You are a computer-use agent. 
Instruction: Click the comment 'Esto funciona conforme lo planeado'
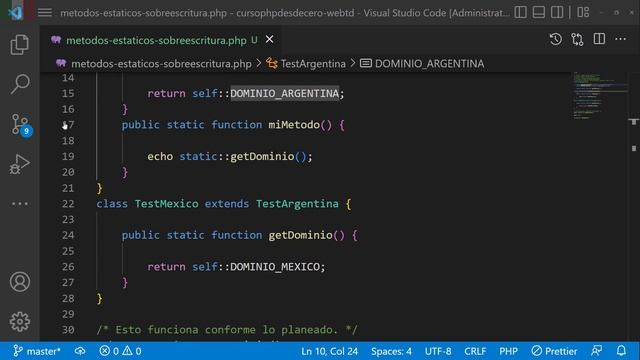pos(227,330)
